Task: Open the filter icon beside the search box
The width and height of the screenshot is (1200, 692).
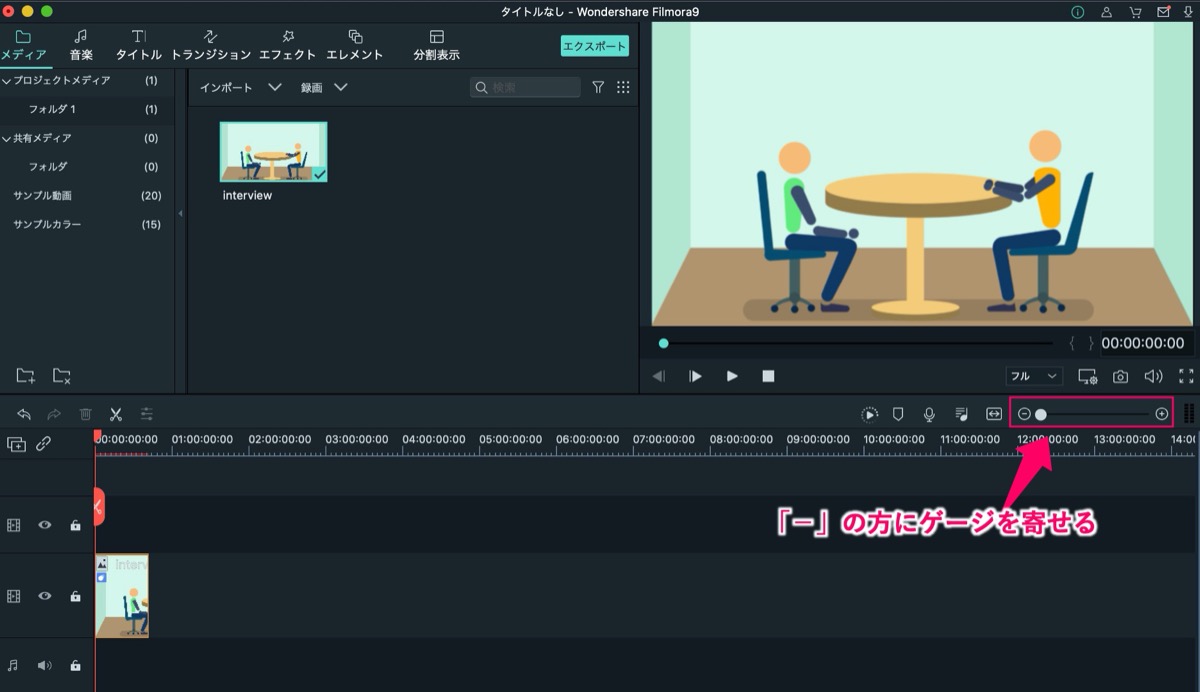Action: pos(598,88)
